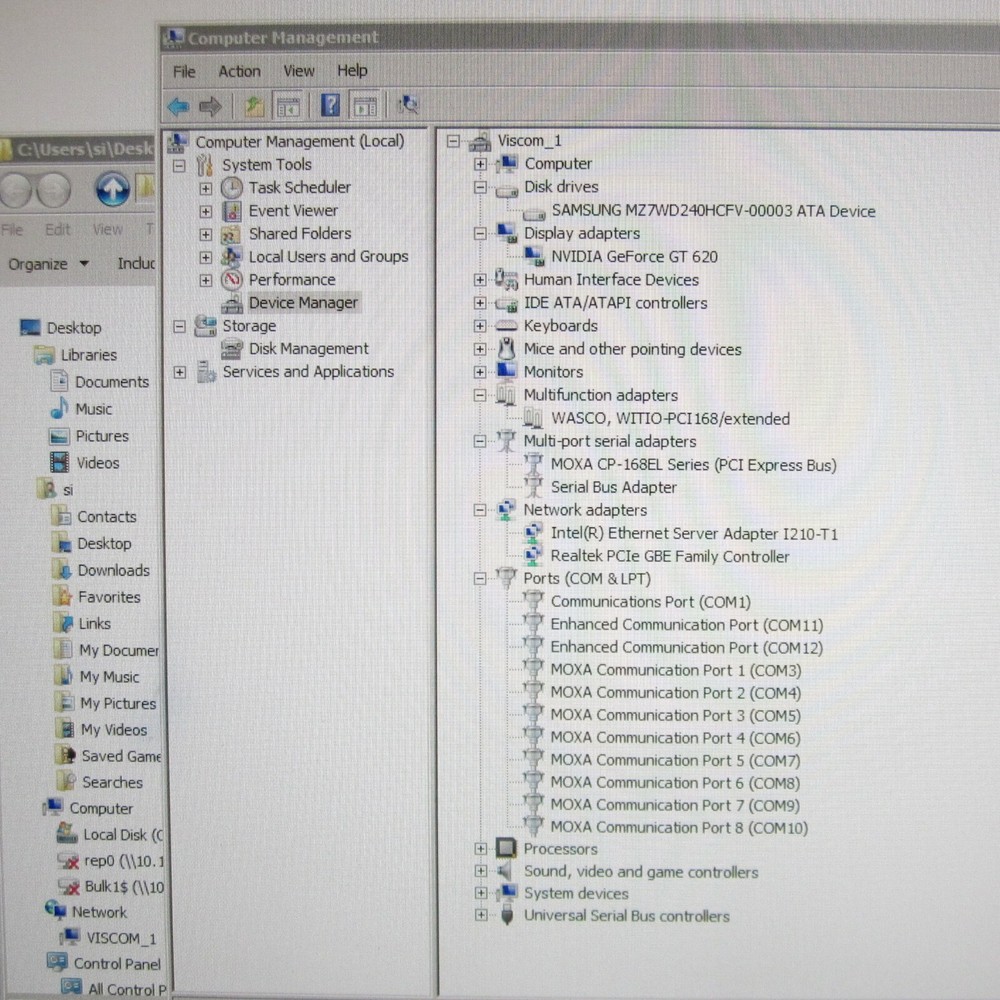
Task: Click the Back navigation arrow in the toolbar
Action: click(x=180, y=105)
